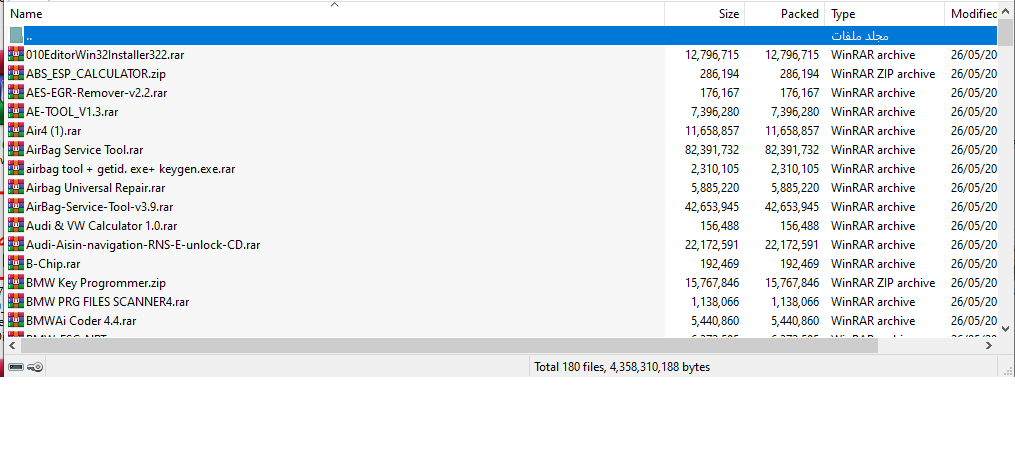Click the size value 192,469 in Size column
Screen dimensions: 1015x460
pyautogui.click(x=719, y=264)
